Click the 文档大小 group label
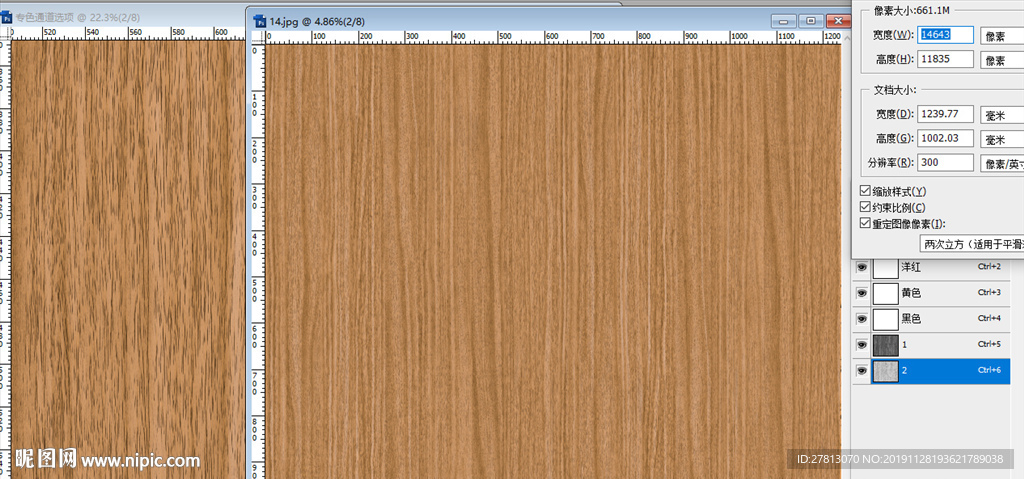 [x=896, y=90]
